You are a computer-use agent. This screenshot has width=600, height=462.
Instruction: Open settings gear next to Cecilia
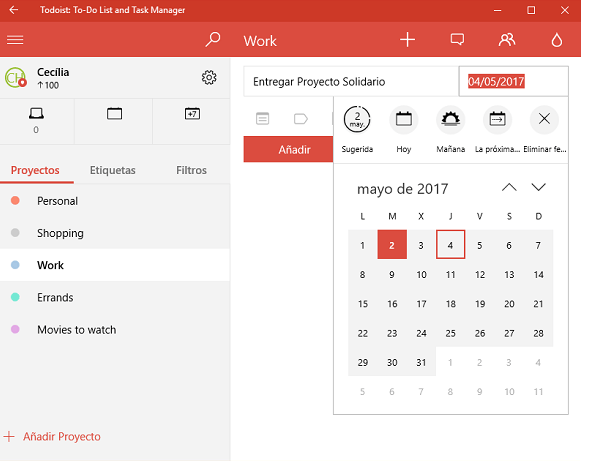tap(209, 78)
